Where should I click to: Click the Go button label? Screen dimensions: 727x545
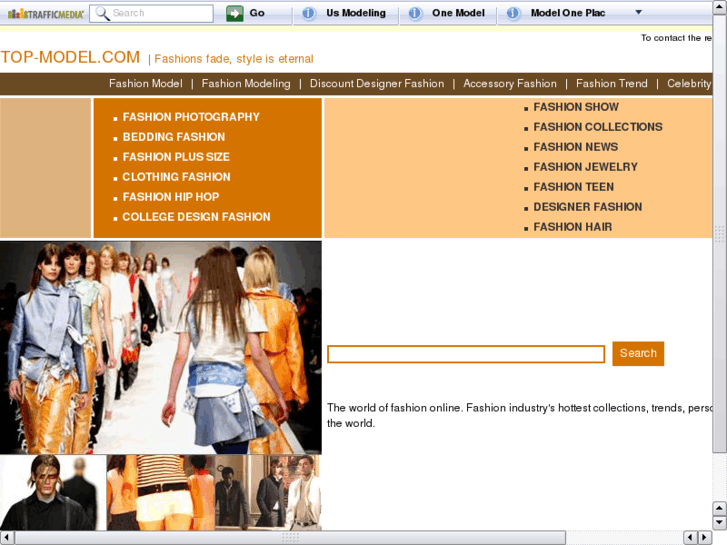257,13
